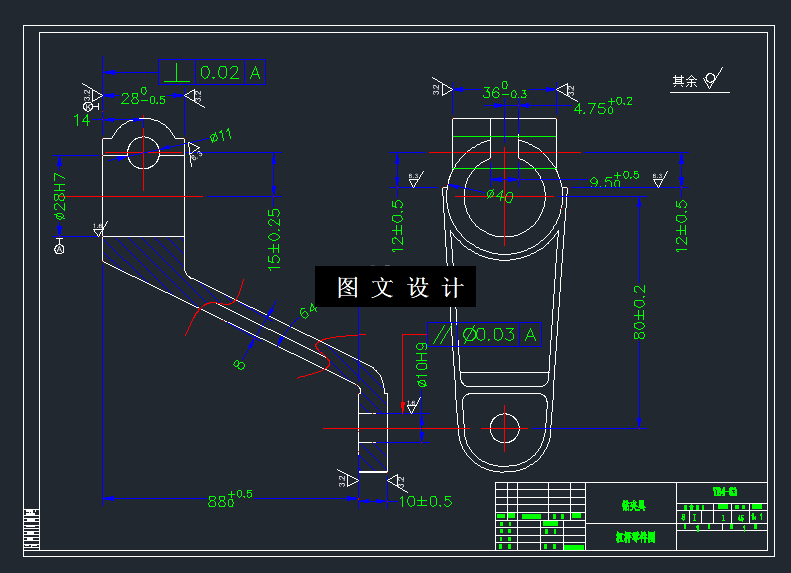Click the ø11 hole diameter label
791x573 pixels.
tap(220, 136)
